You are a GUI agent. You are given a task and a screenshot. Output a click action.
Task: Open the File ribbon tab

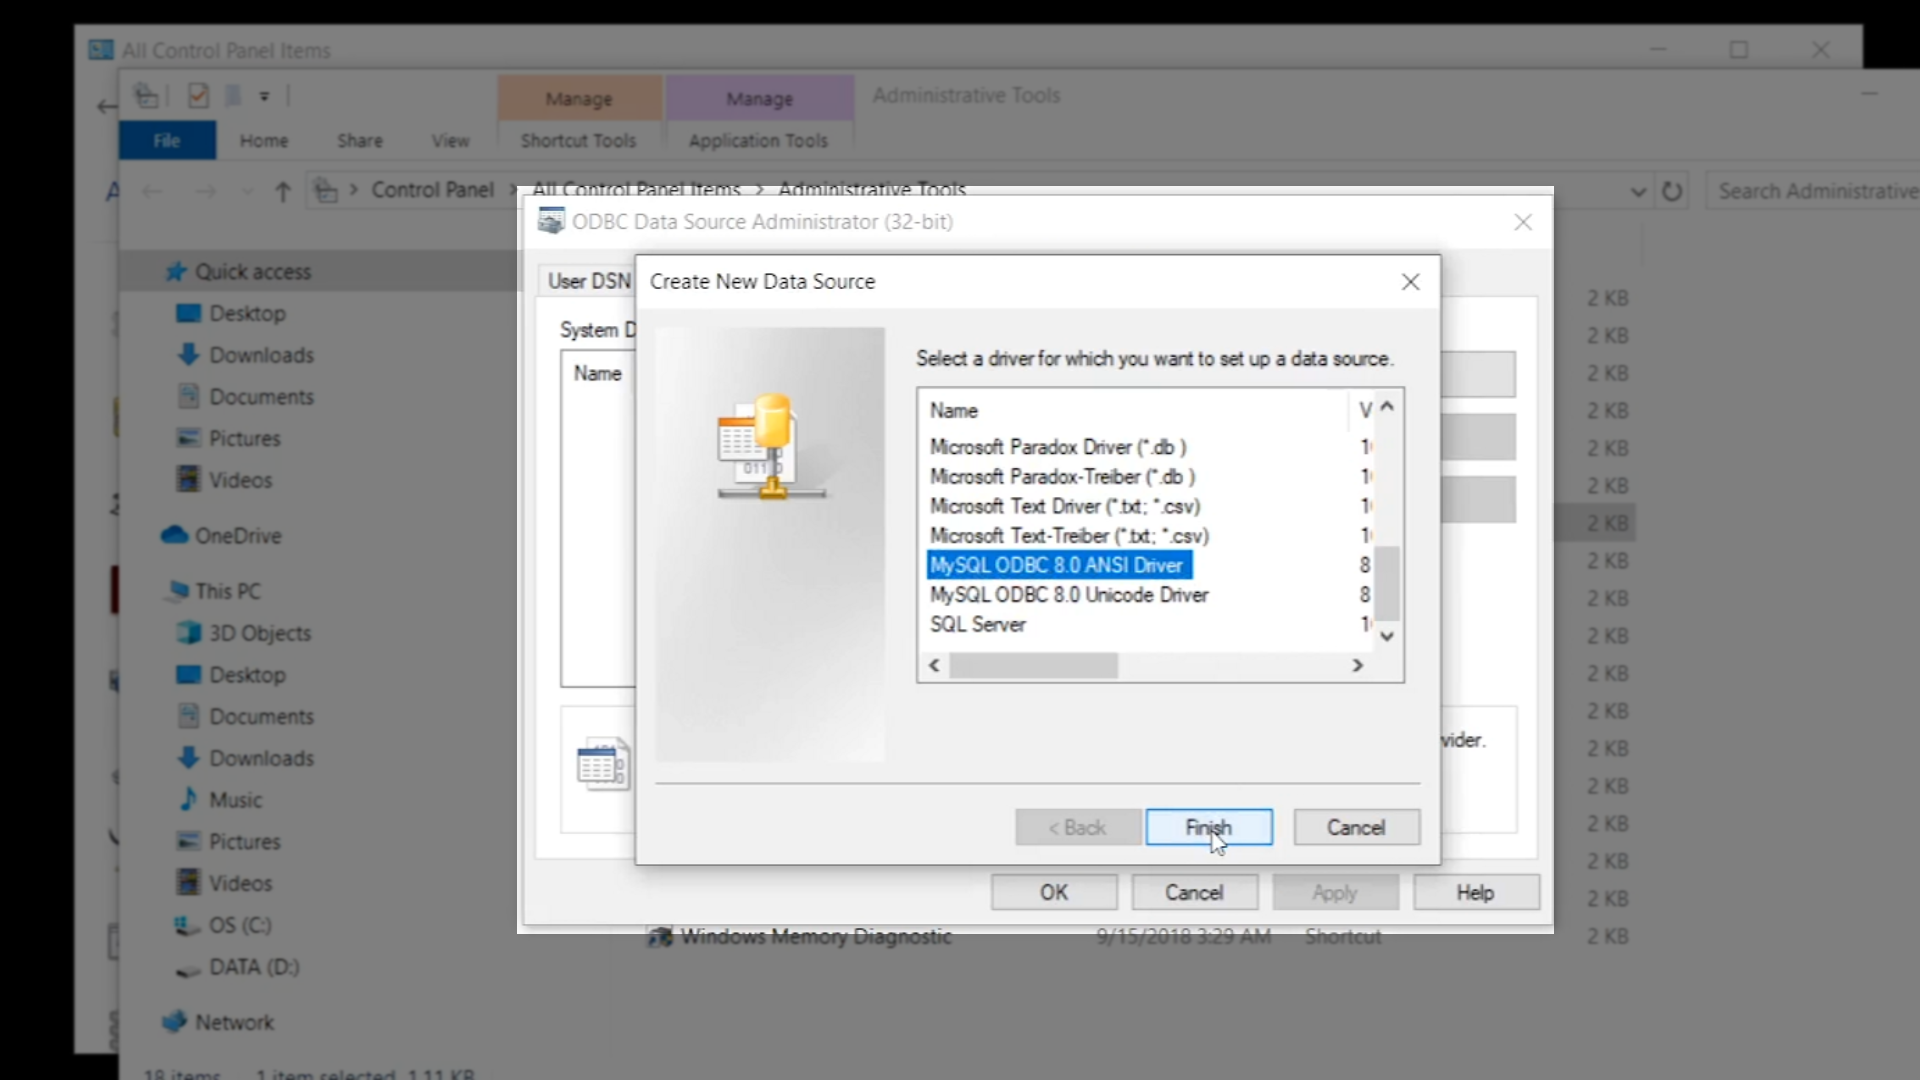167,141
